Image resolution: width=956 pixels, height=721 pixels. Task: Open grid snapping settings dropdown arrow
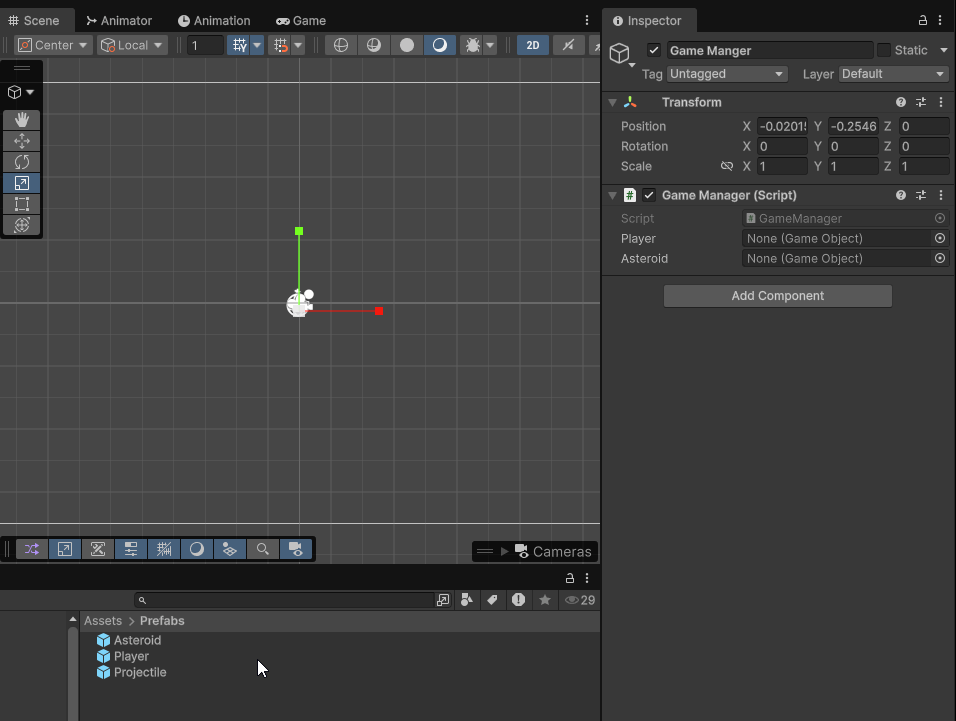pyautogui.click(x=298, y=45)
